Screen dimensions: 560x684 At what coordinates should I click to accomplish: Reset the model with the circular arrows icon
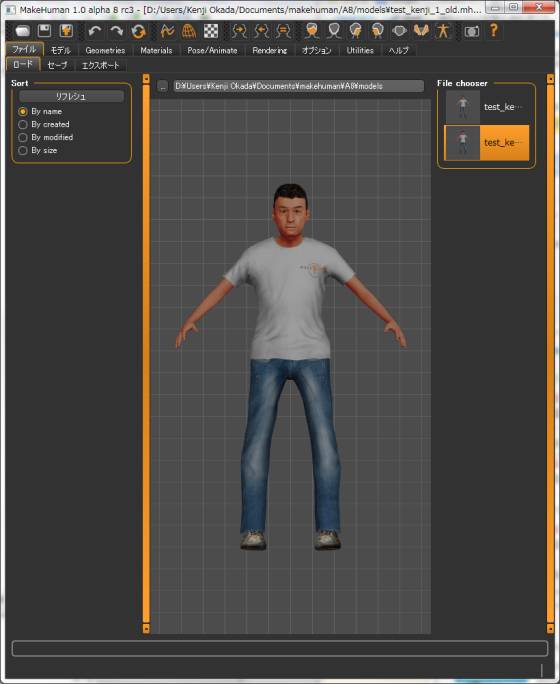click(138, 31)
